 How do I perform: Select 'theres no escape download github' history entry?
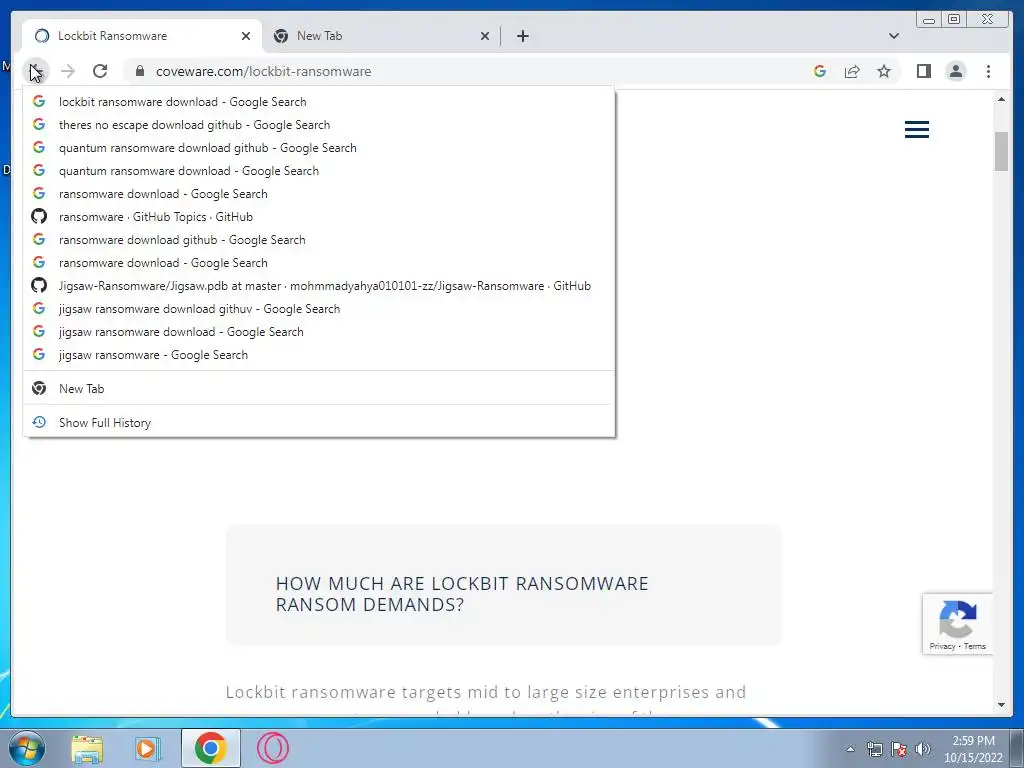click(x=319, y=125)
